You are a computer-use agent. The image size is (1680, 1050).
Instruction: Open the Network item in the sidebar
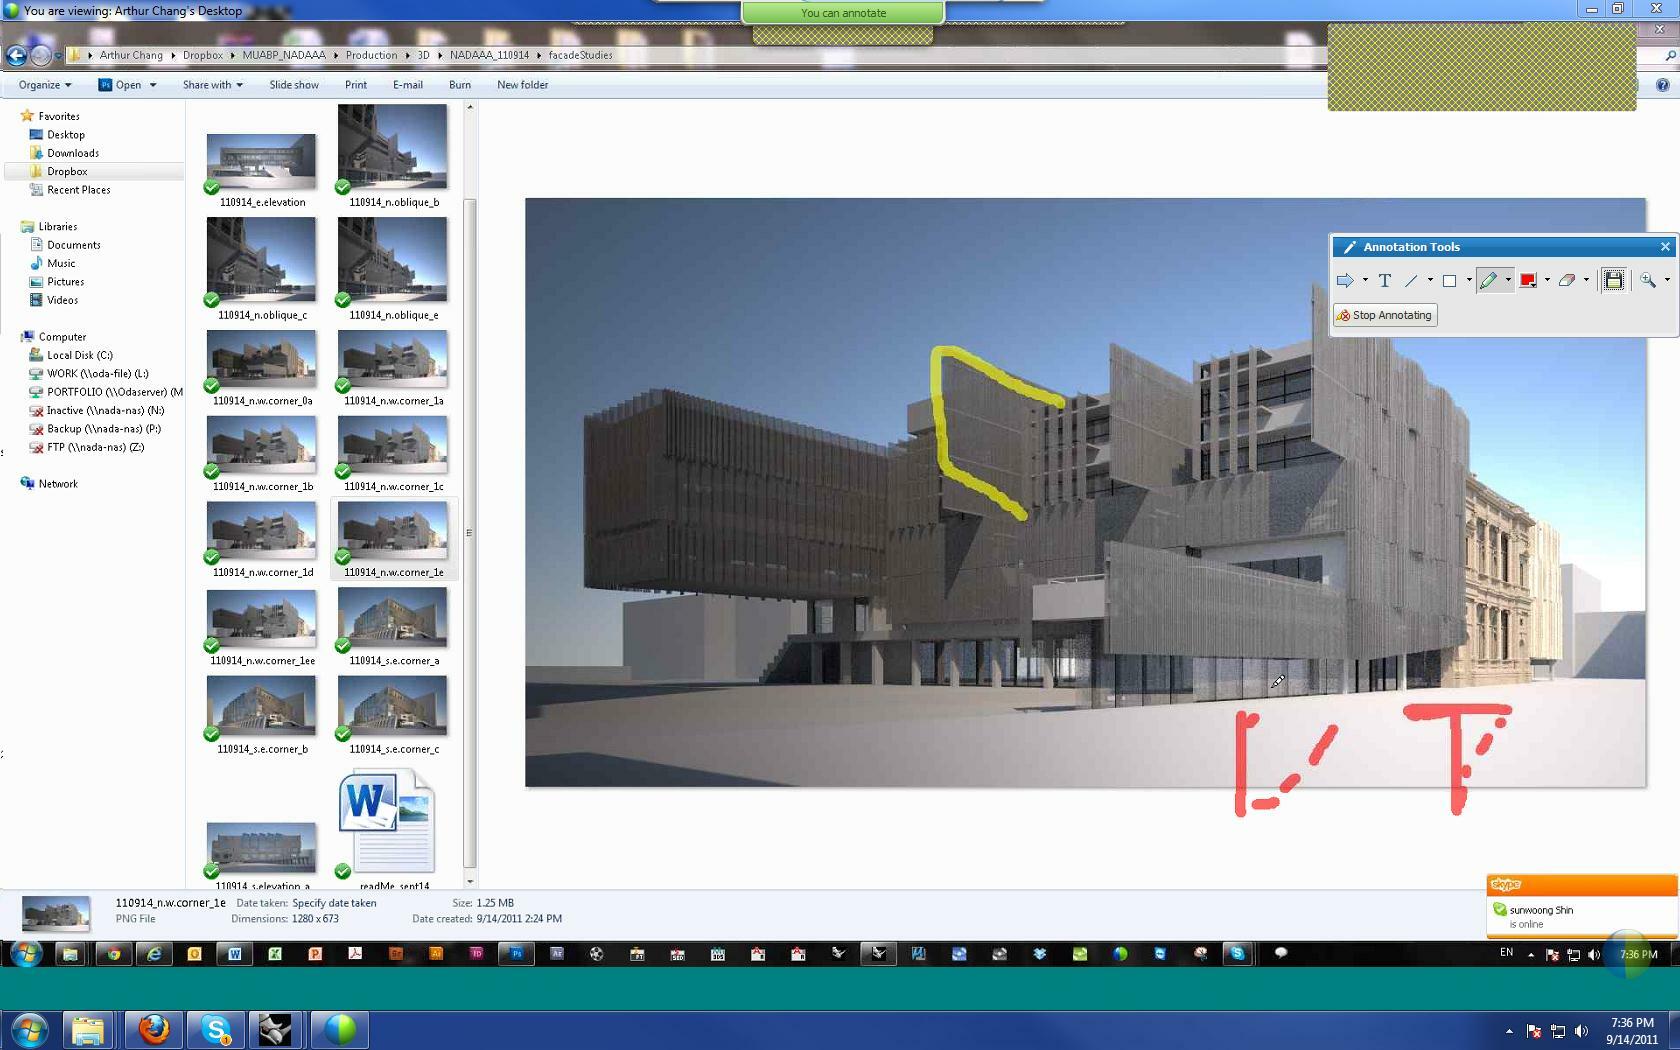pyautogui.click(x=58, y=484)
